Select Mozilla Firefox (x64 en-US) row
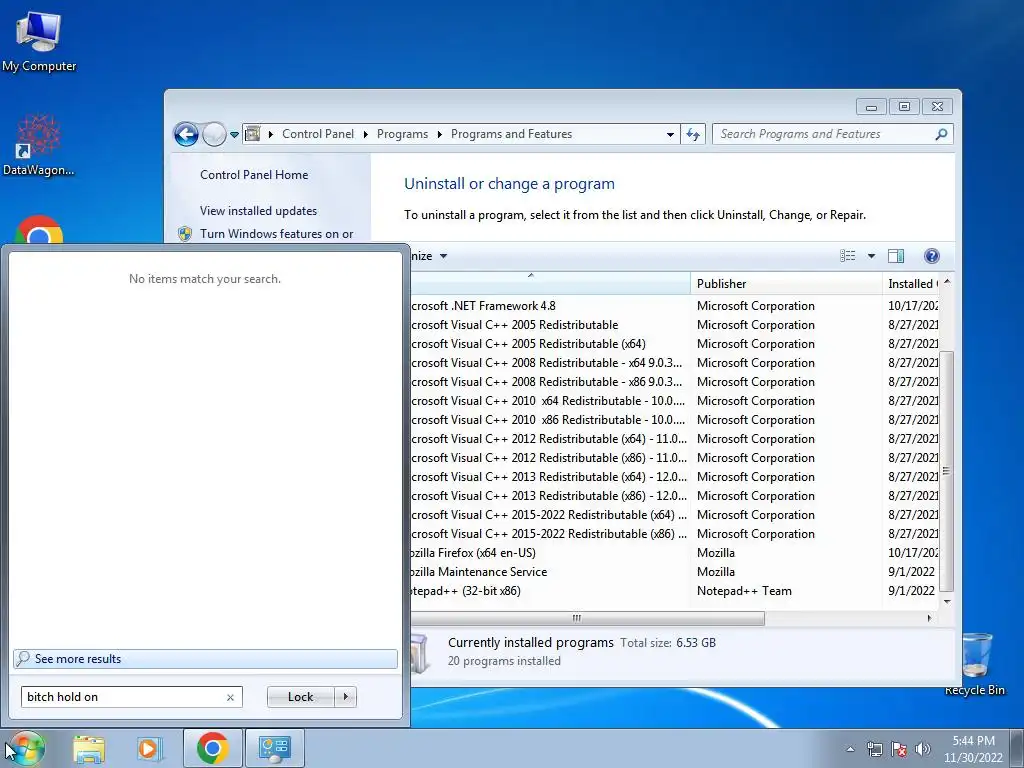This screenshot has height=768, width=1024. [x=675, y=552]
